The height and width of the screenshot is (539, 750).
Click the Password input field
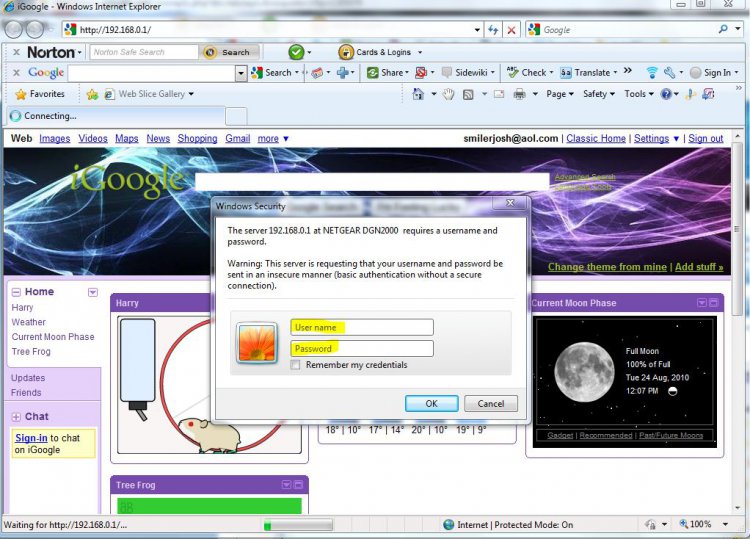[362, 349]
